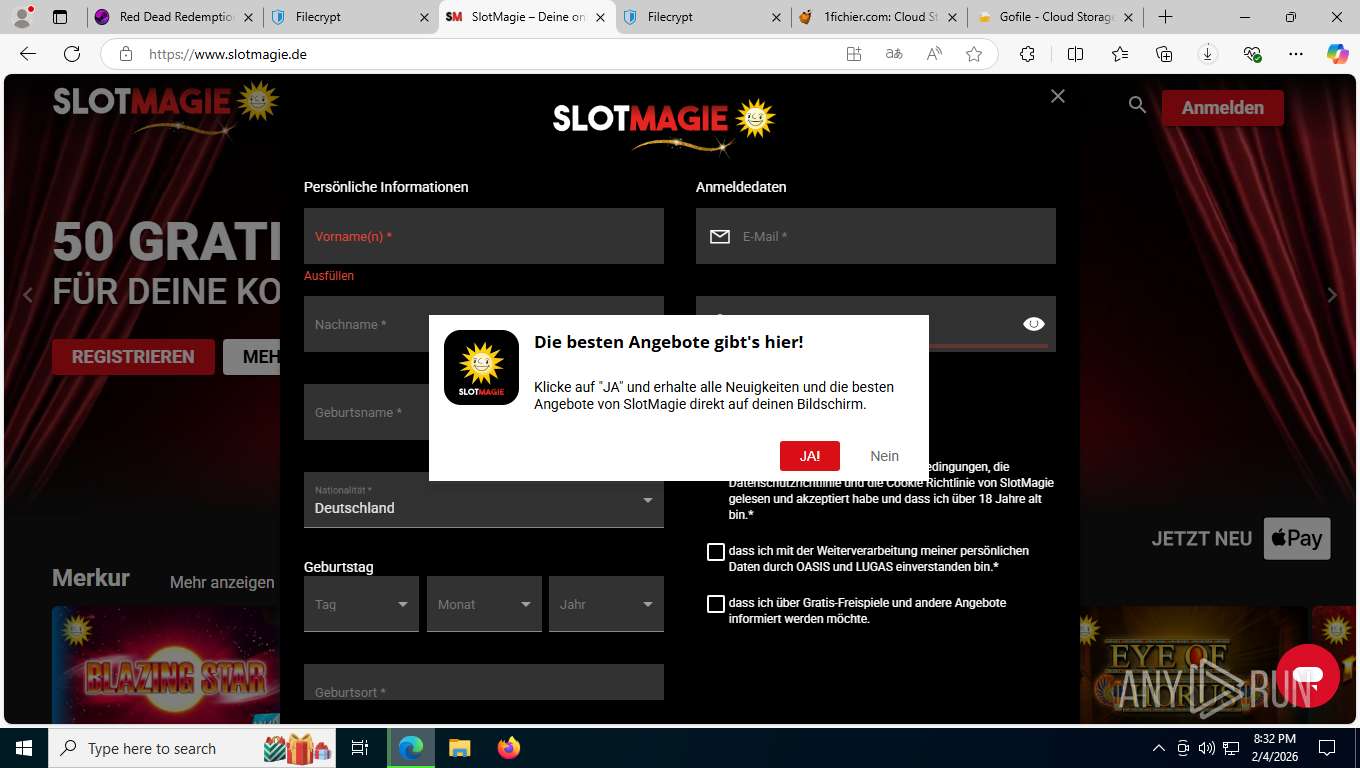This screenshot has width=1360, height=768.
Task: Check the OASIS and LUGAS consent box
Action: coord(716,552)
